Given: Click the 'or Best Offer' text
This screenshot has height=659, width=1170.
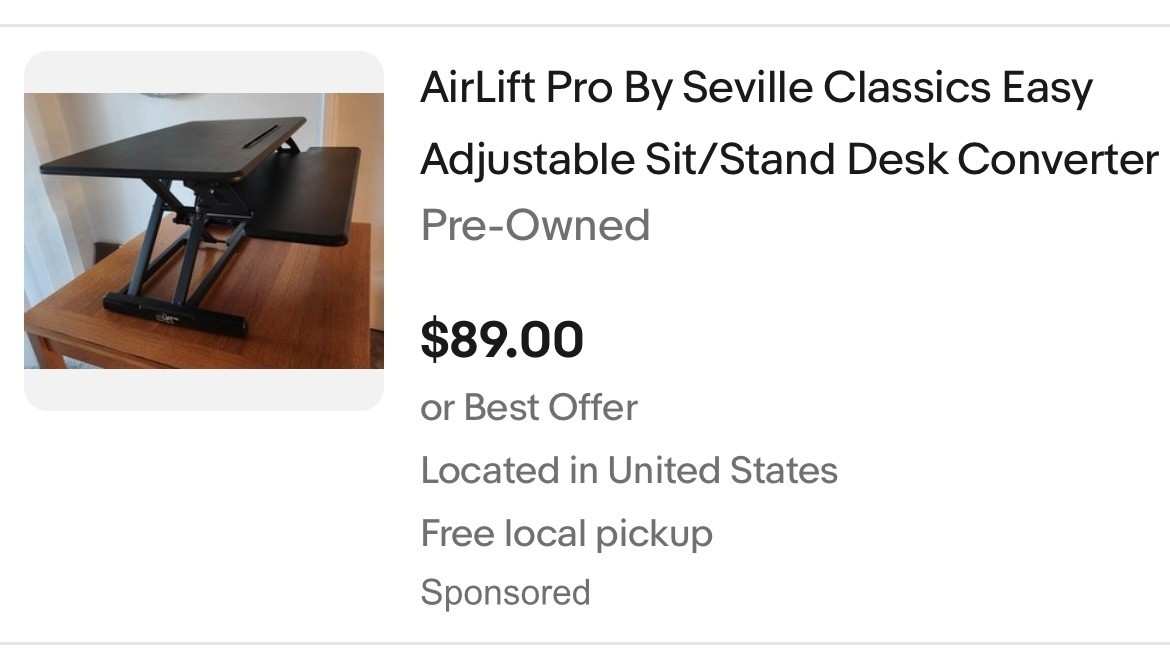Looking at the screenshot, I should coord(529,408).
